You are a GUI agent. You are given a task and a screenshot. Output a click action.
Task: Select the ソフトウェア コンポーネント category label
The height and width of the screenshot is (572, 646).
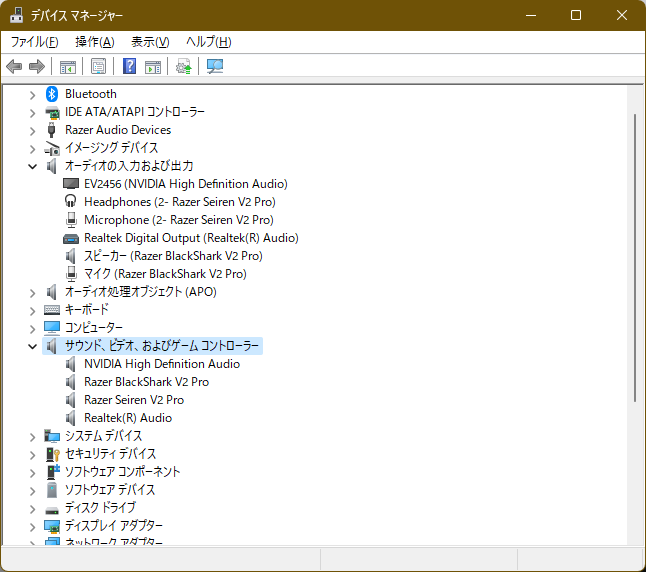(122, 472)
